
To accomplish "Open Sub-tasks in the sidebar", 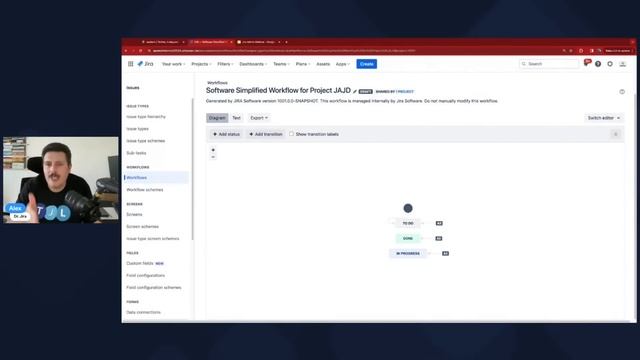I will pos(136,153).
